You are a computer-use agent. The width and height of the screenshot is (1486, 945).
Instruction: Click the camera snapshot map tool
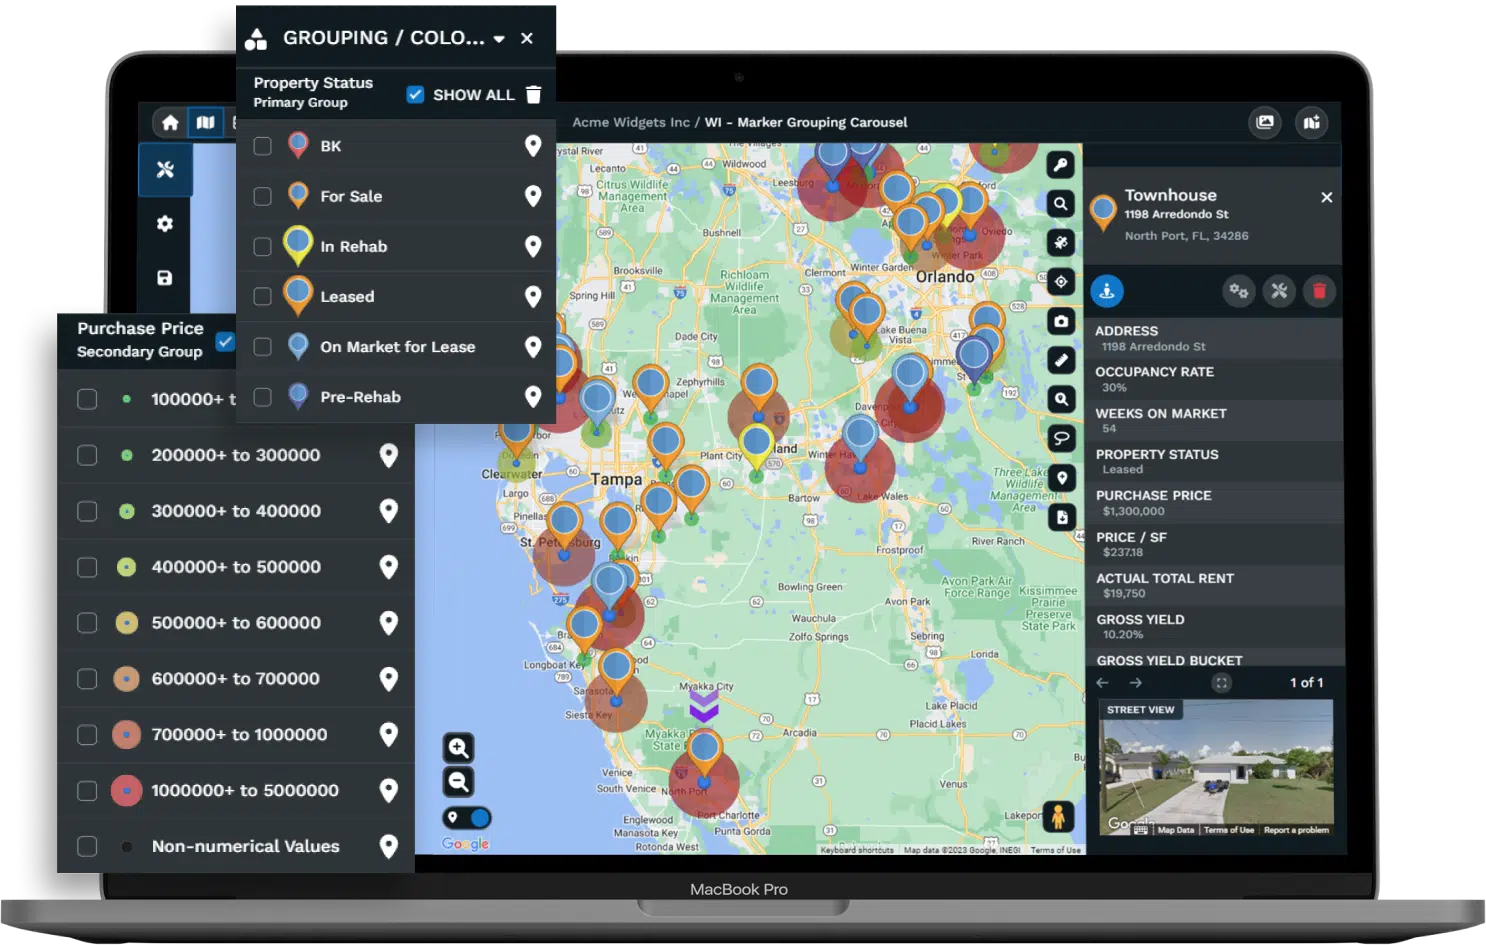[1061, 321]
